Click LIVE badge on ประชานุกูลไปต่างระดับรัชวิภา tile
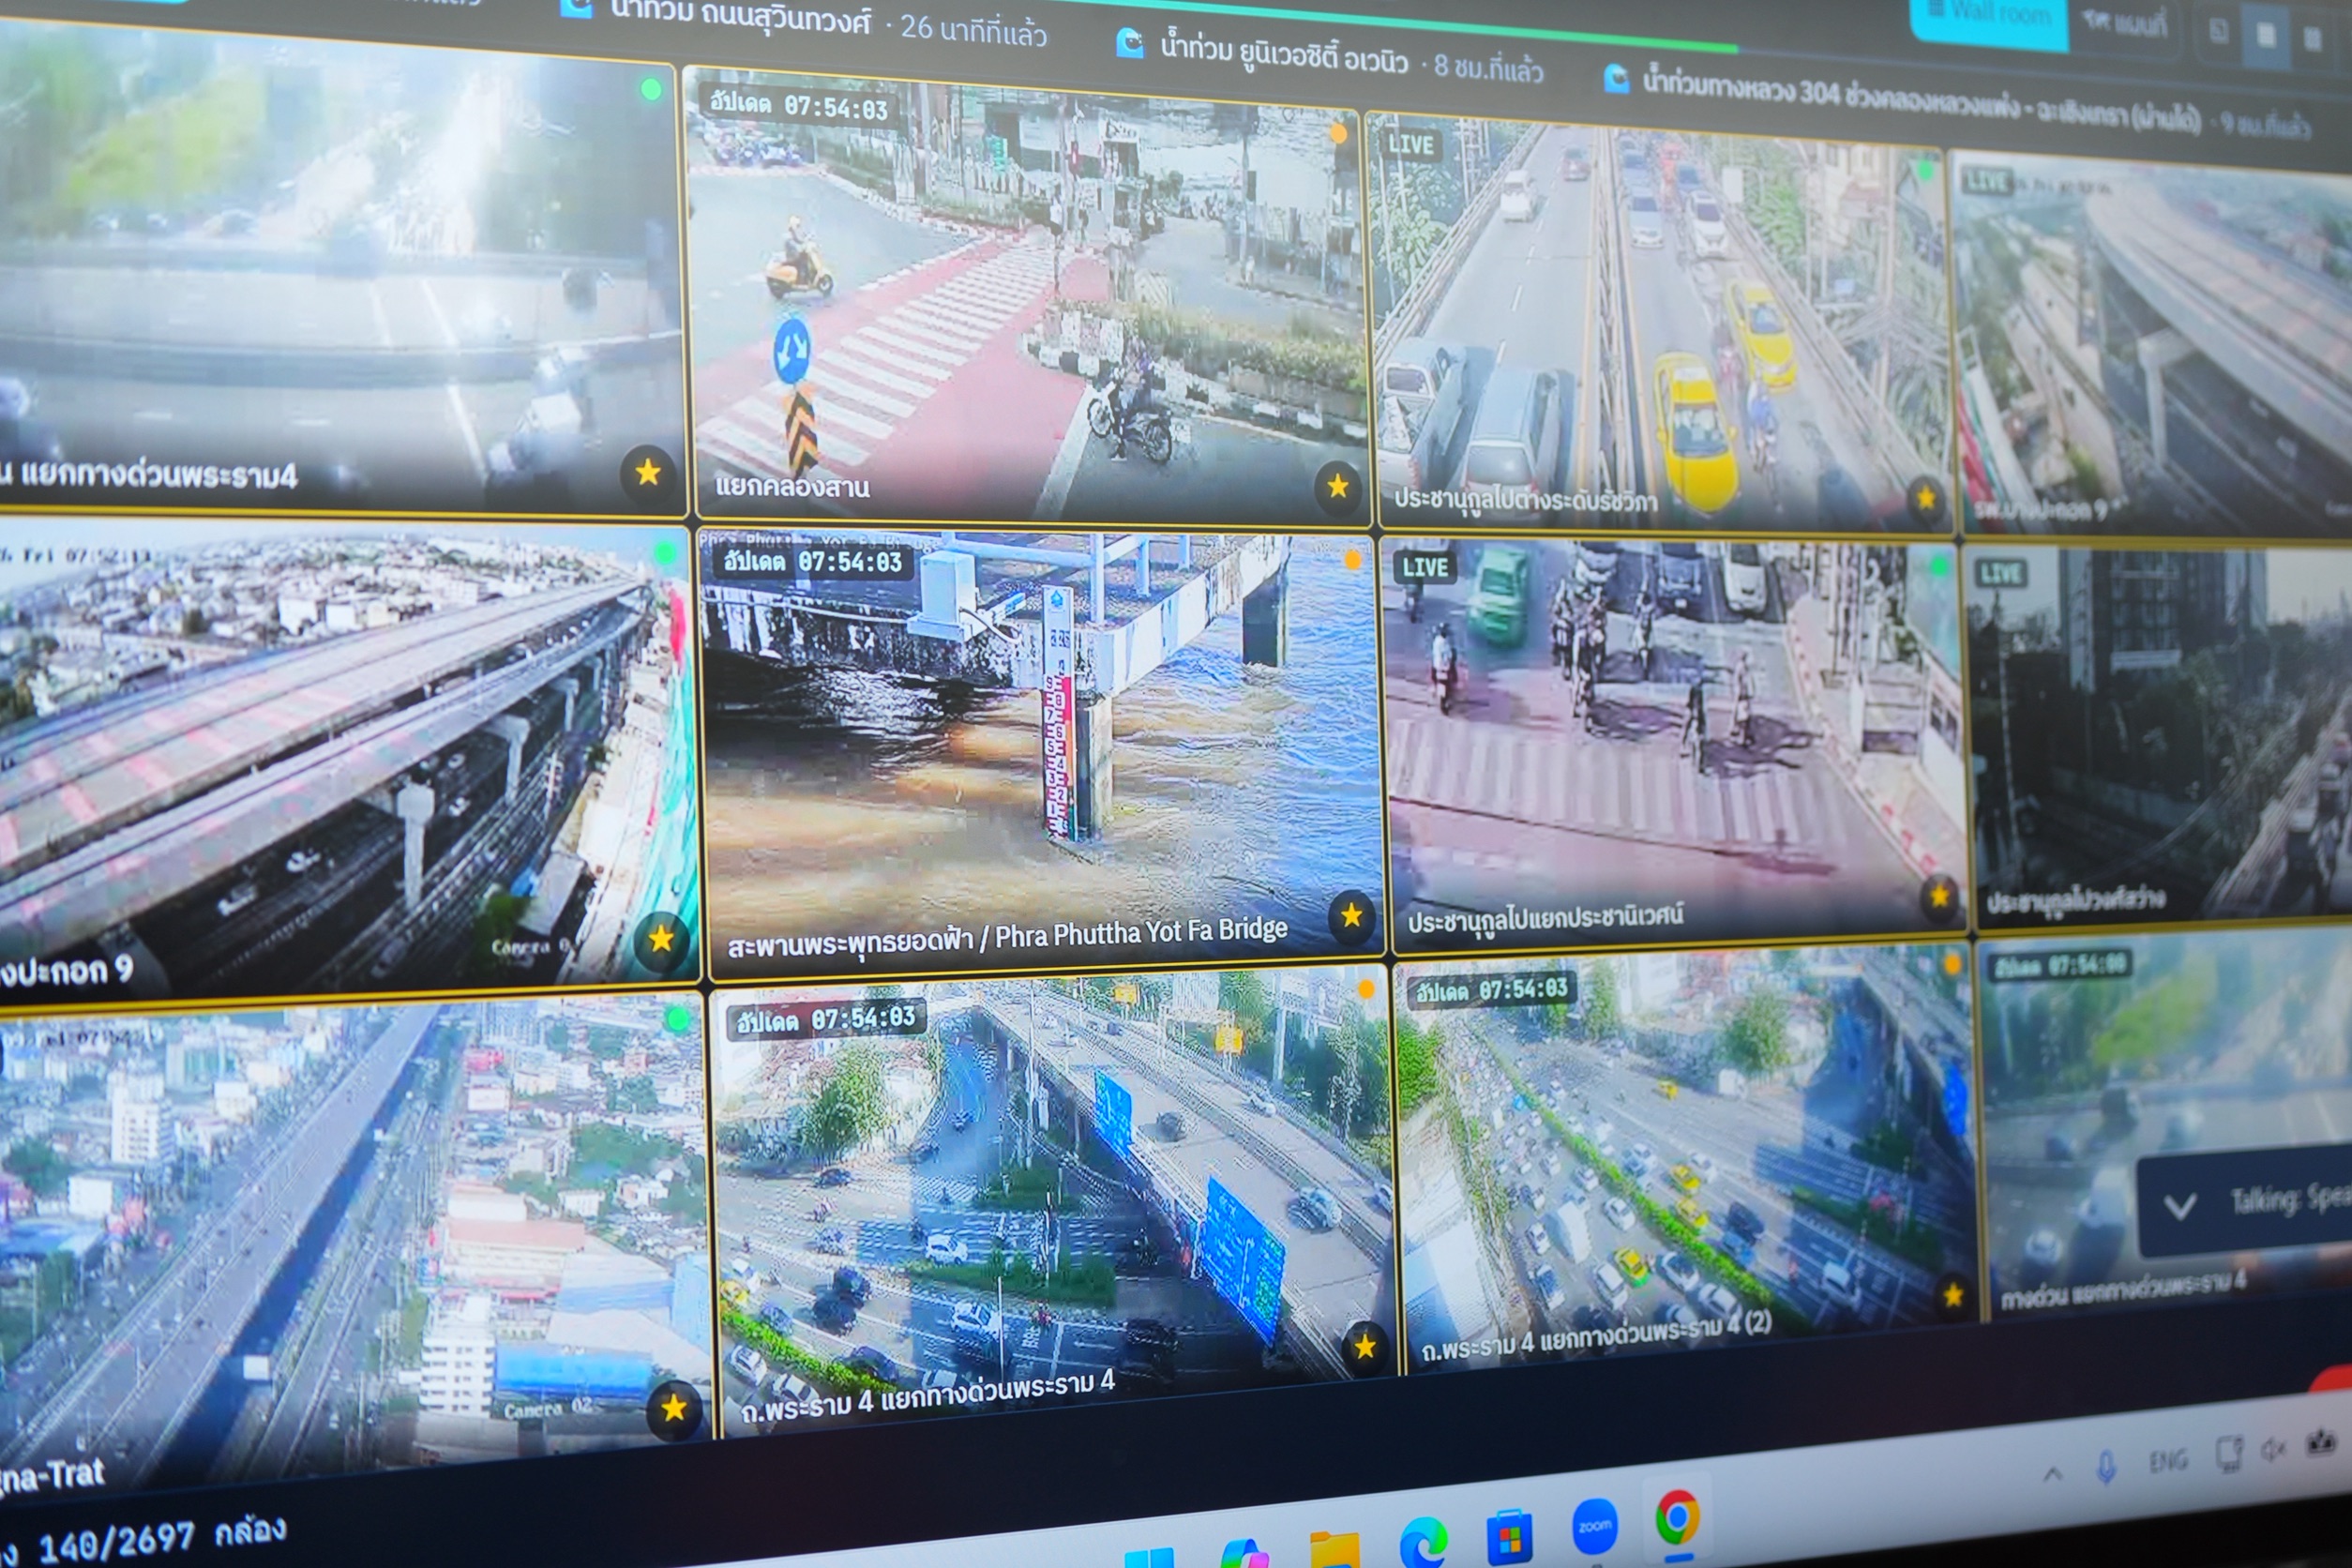Screen dimensions: 2352x1568 point(1410,145)
